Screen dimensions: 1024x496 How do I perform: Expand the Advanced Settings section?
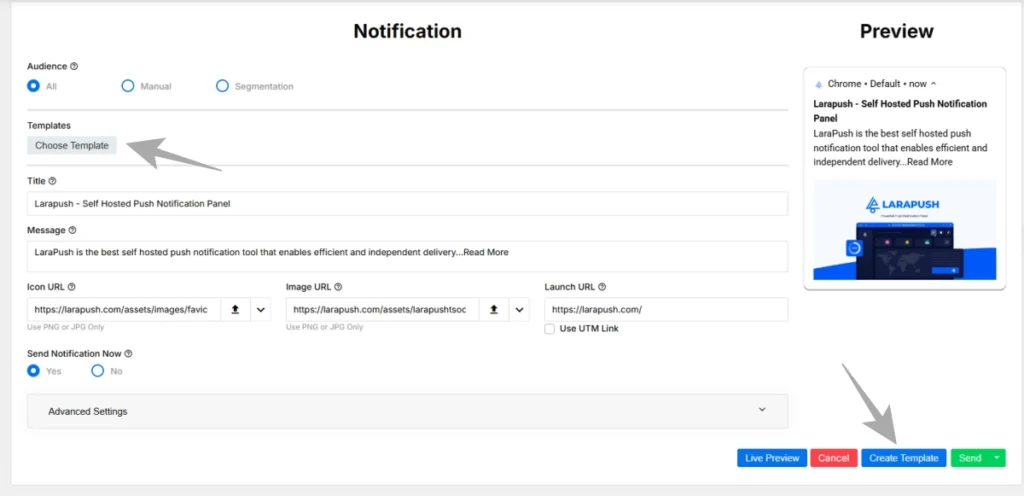click(408, 411)
